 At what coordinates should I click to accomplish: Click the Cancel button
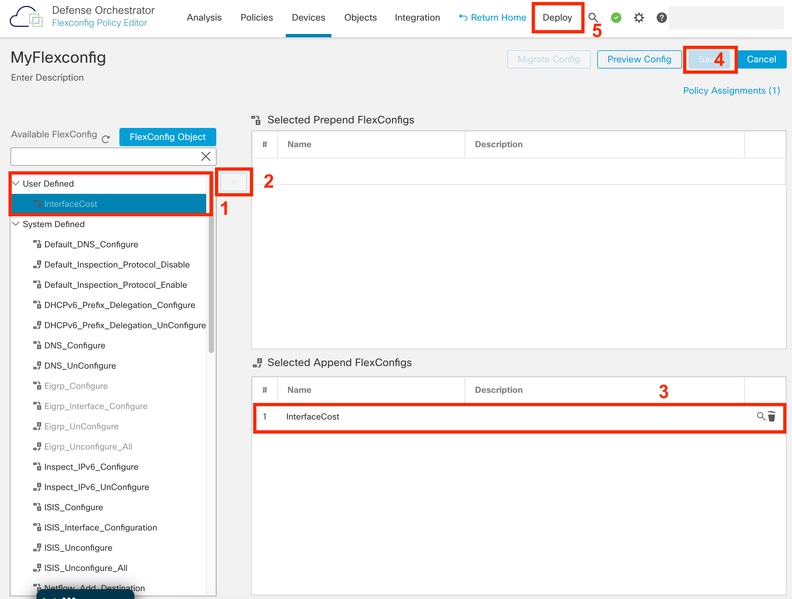pyautogui.click(x=761, y=60)
